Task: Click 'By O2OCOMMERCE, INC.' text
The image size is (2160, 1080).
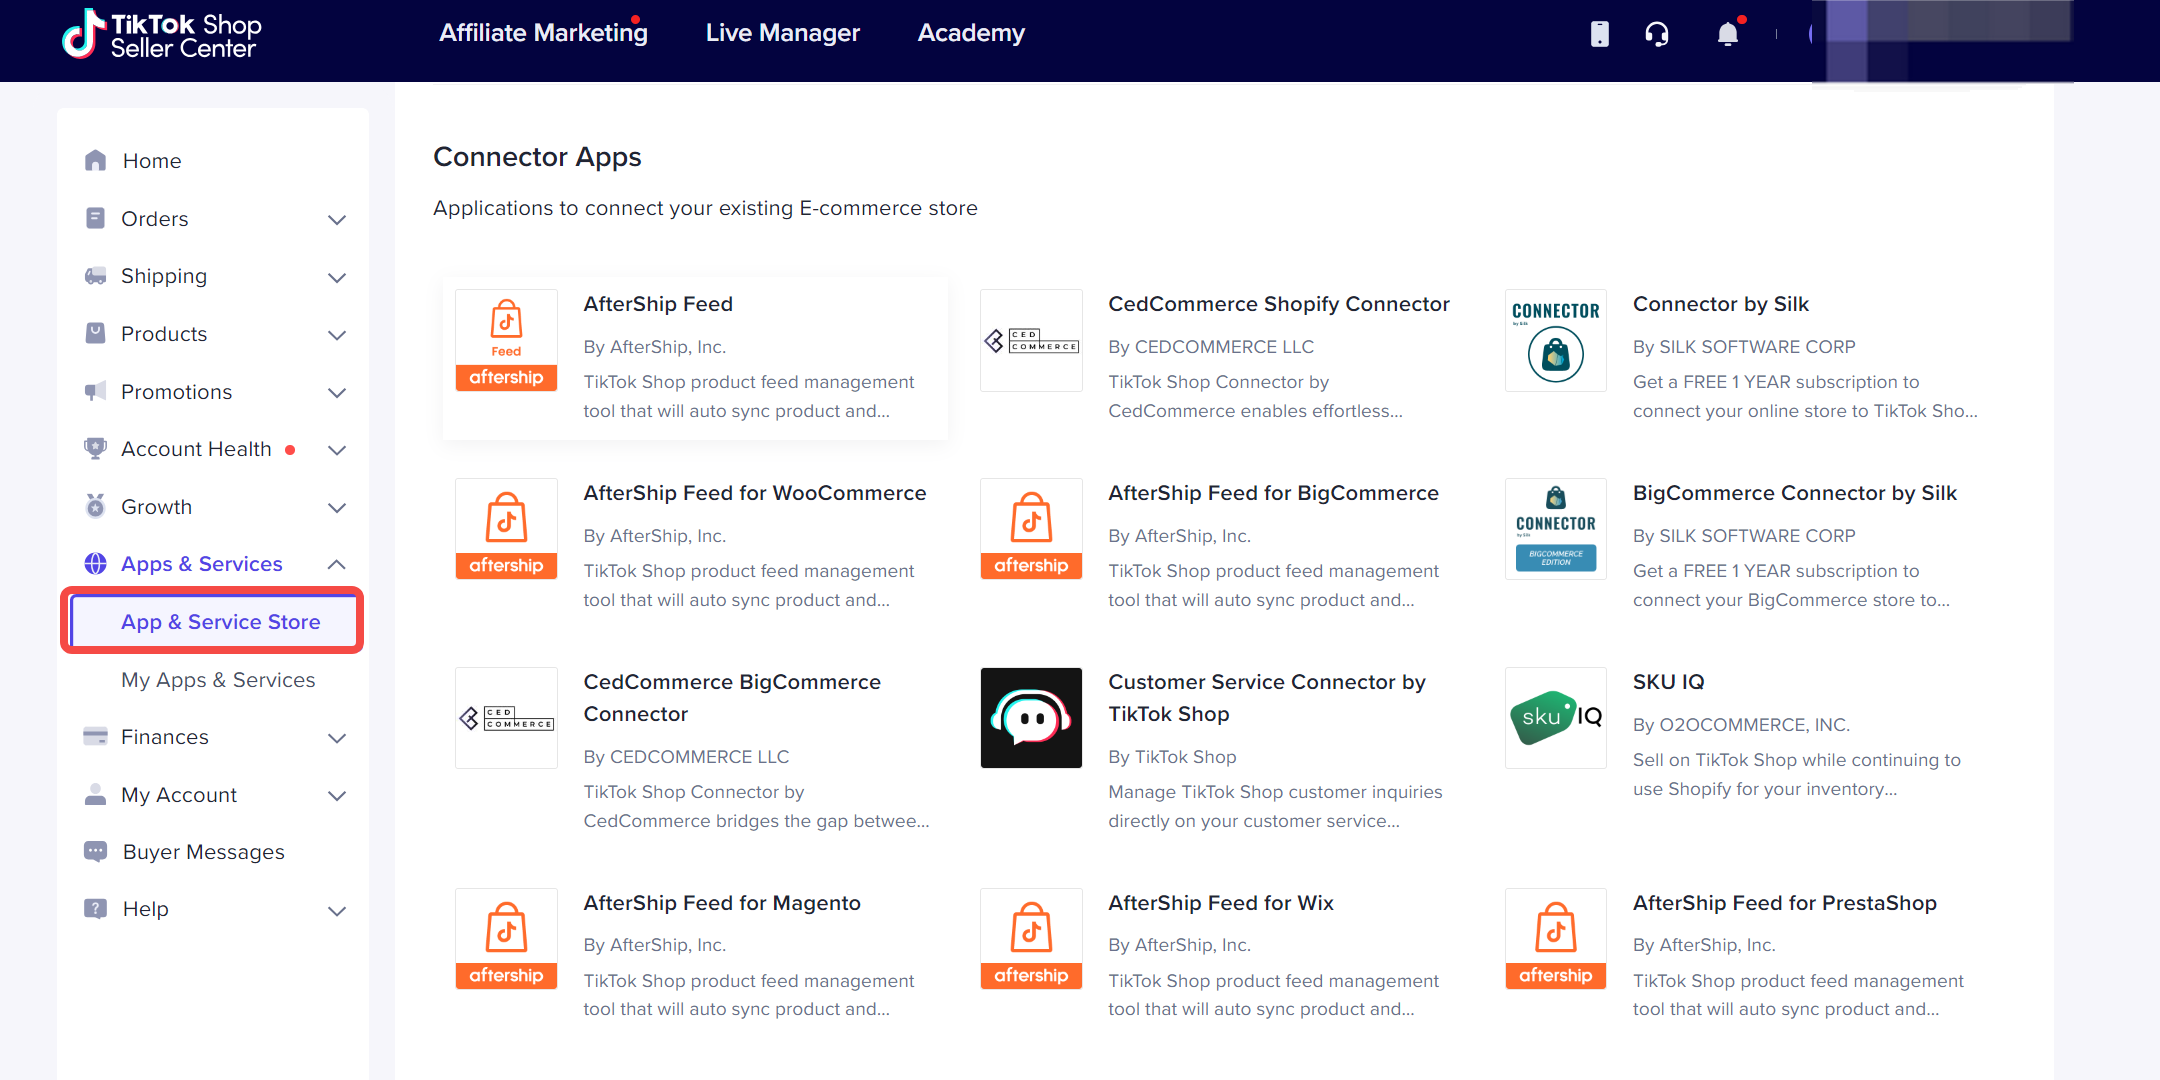Action: 1741,725
